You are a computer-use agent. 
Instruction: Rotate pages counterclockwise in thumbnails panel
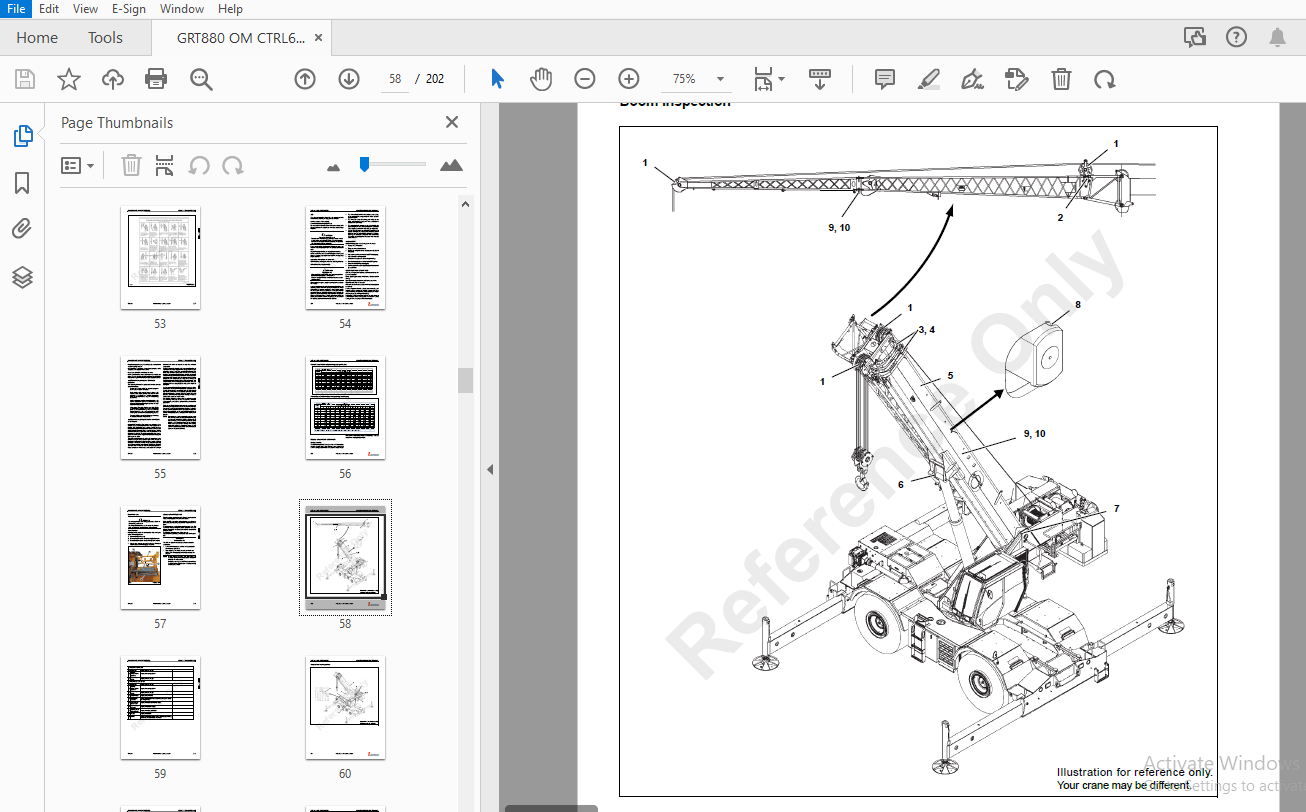[x=199, y=165]
